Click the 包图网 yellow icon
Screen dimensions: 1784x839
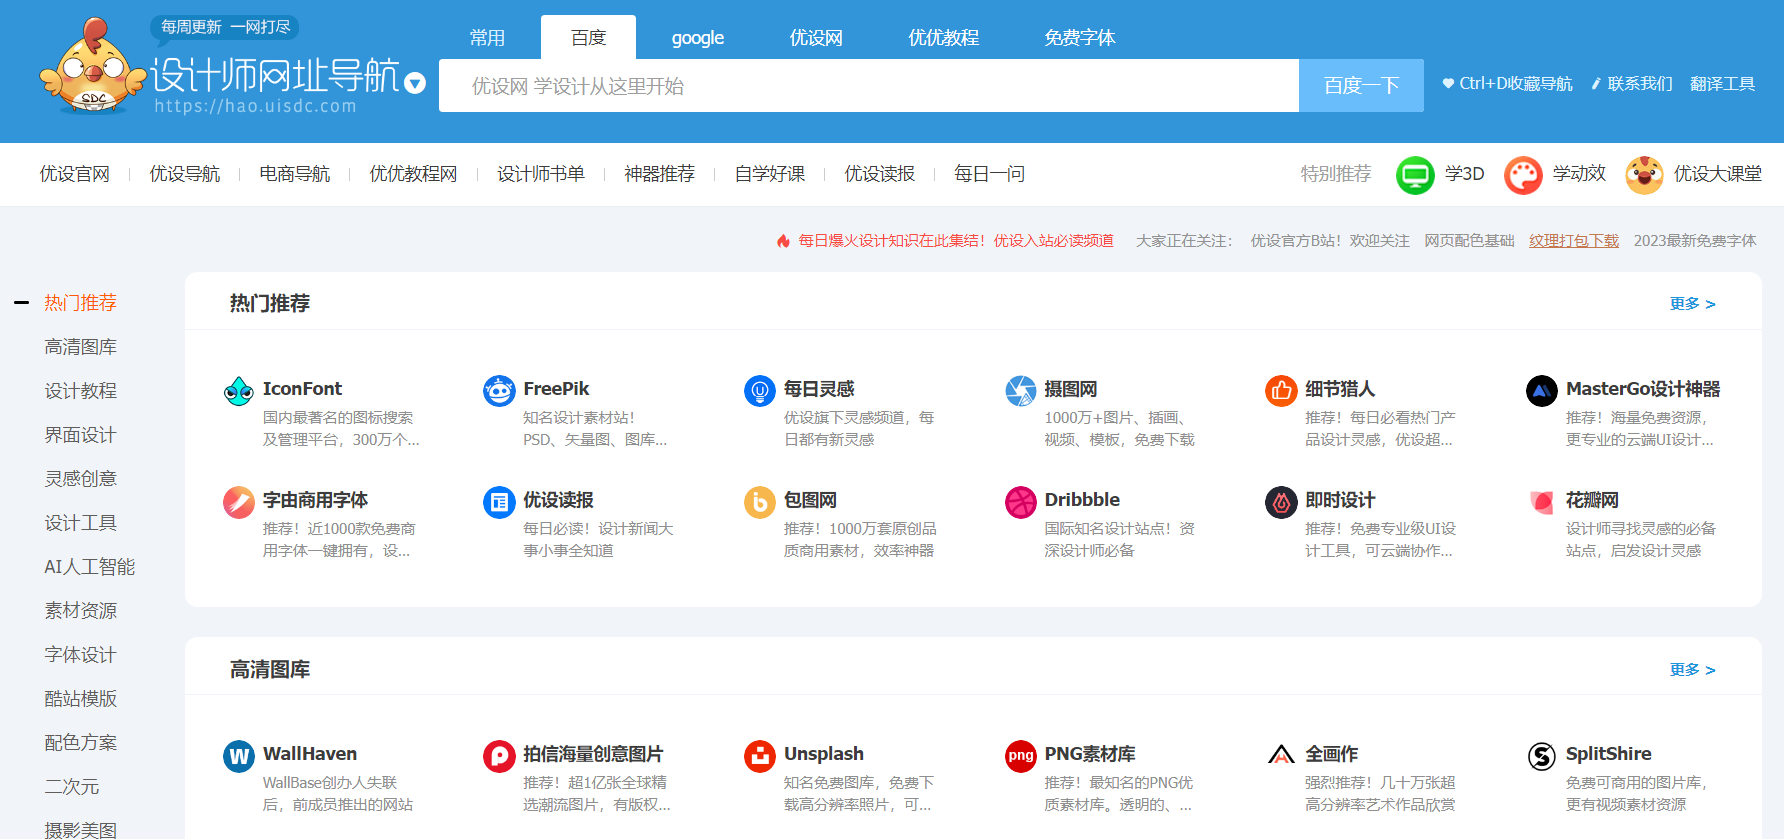point(760,502)
